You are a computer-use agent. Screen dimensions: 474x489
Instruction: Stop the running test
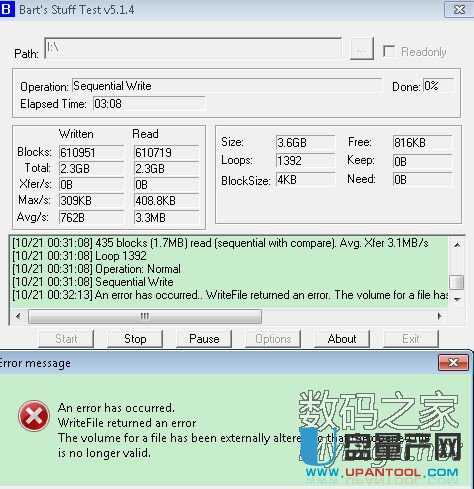[x=135, y=339]
